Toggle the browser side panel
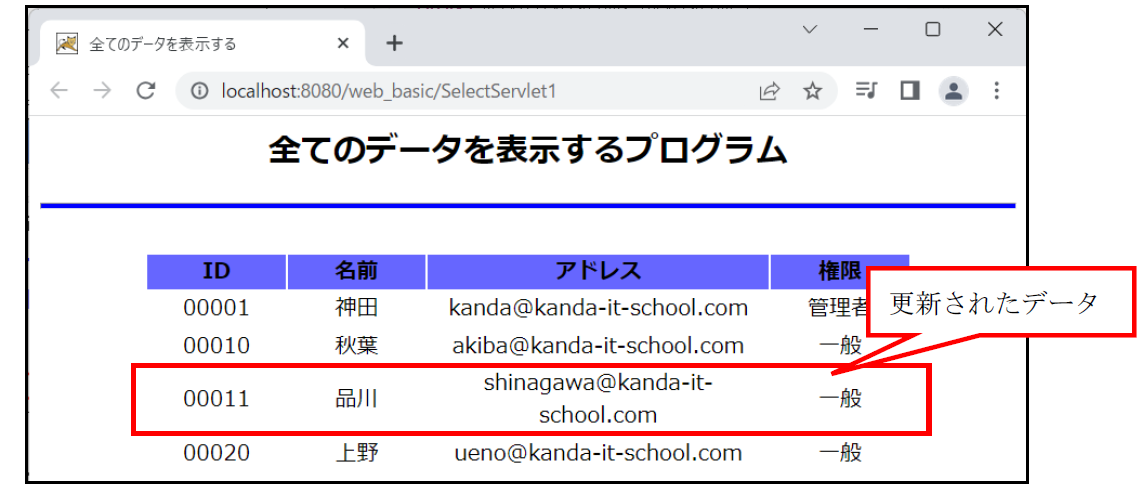The width and height of the screenshot is (1141, 486). [909, 91]
